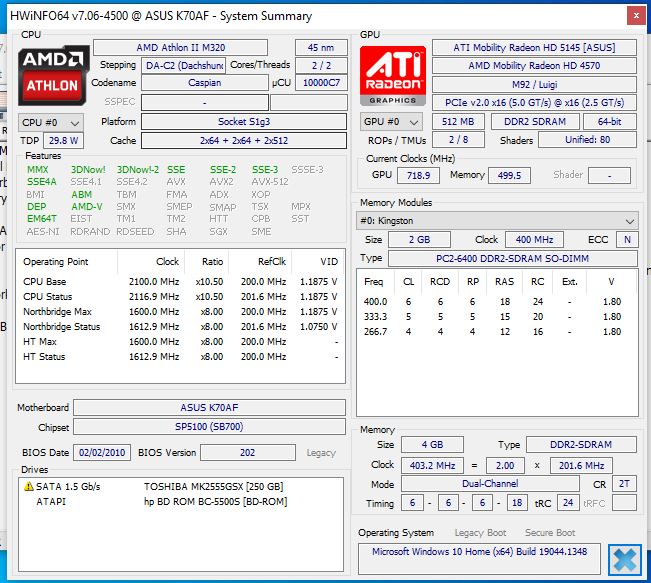The height and width of the screenshot is (583, 651).
Task: Click the memory type DDR2-SDRAM field
Action: (x=581, y=444)
